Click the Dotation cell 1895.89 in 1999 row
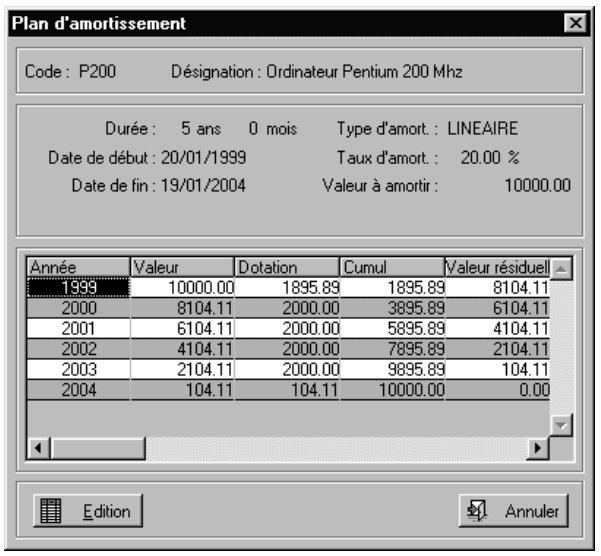The image size is (601, 556). point(287,287)
